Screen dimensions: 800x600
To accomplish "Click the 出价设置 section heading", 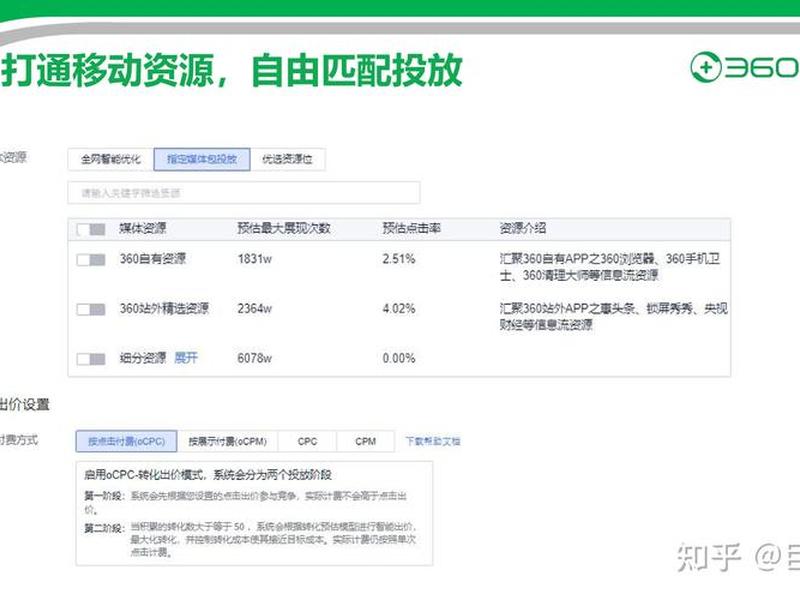I will [x=24, y=405].
